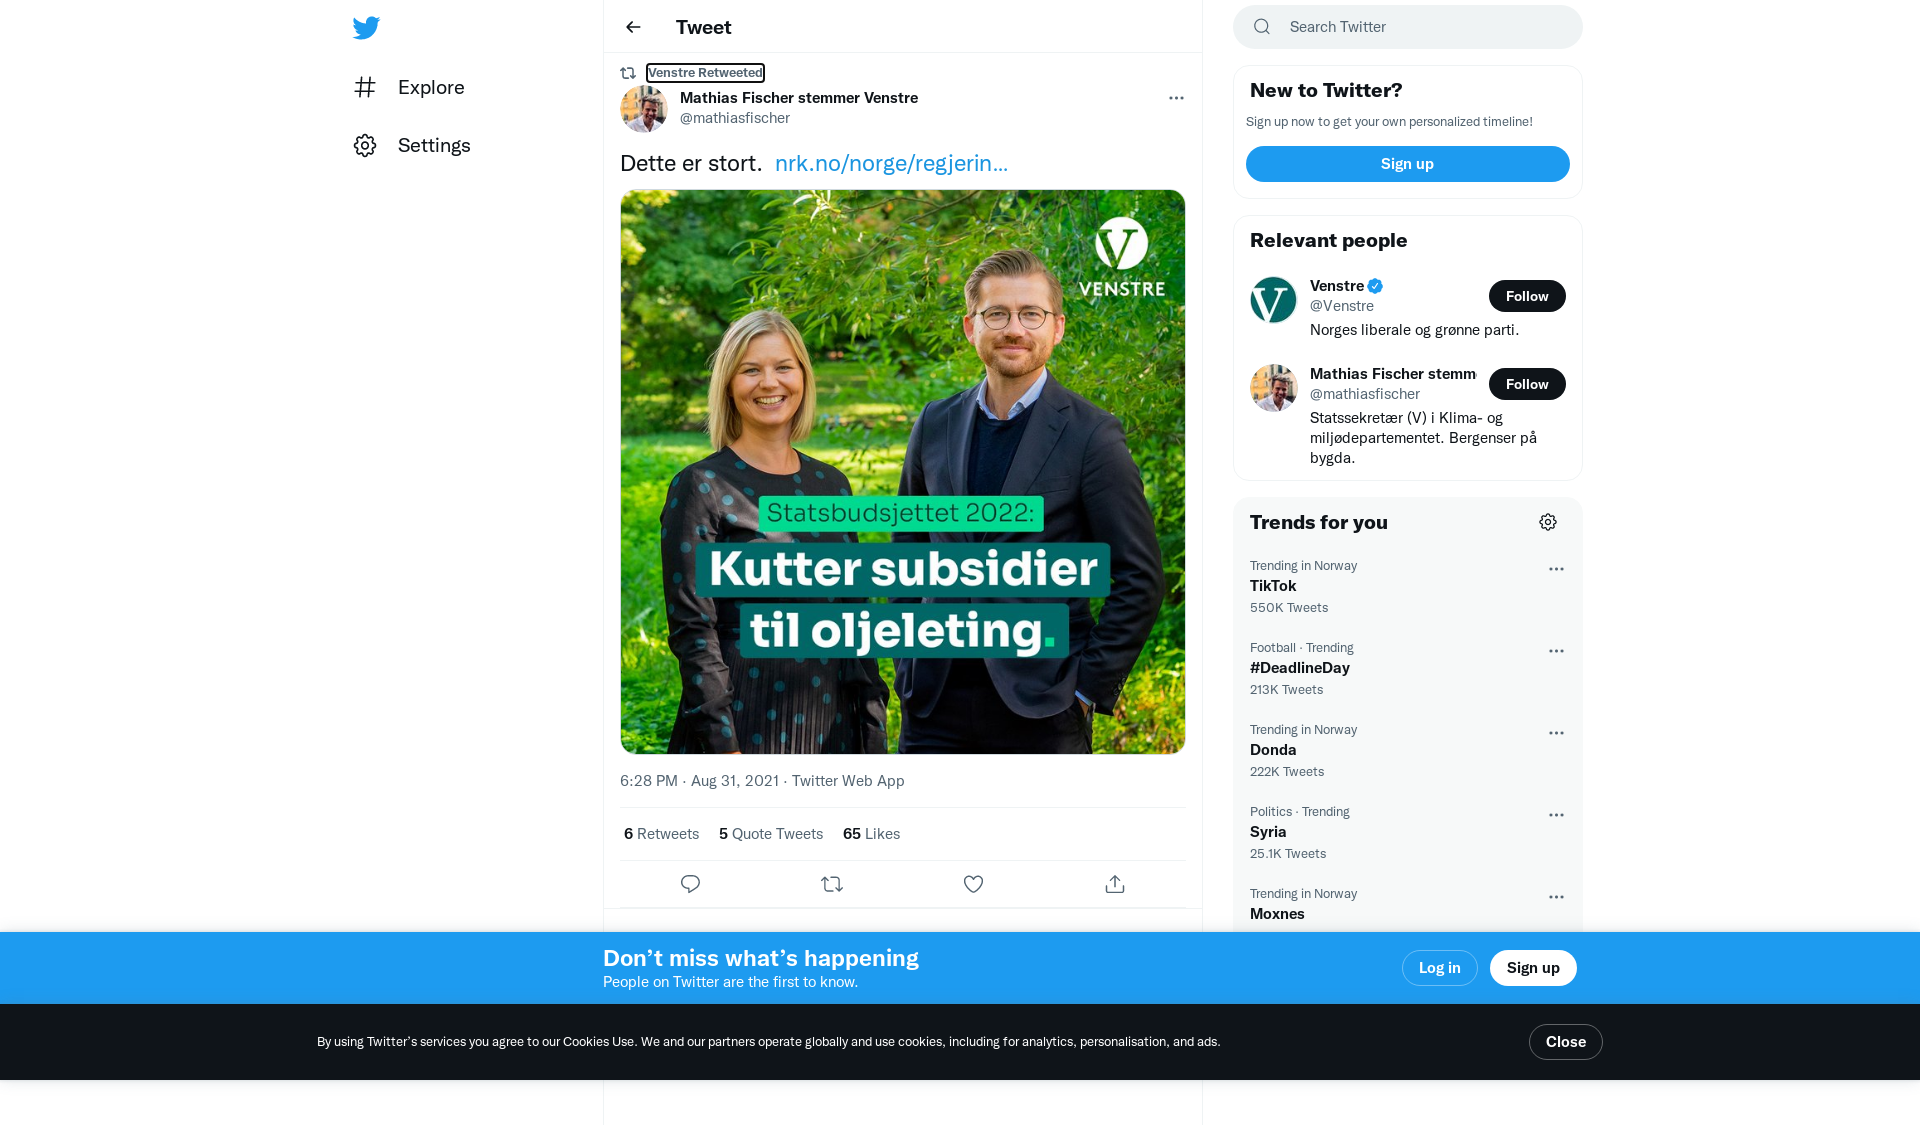1920x1125 pixels.
Task: Open the Kutter subsidier til oljeleting image
Action: pyautogui.click(x=903, y=472)
